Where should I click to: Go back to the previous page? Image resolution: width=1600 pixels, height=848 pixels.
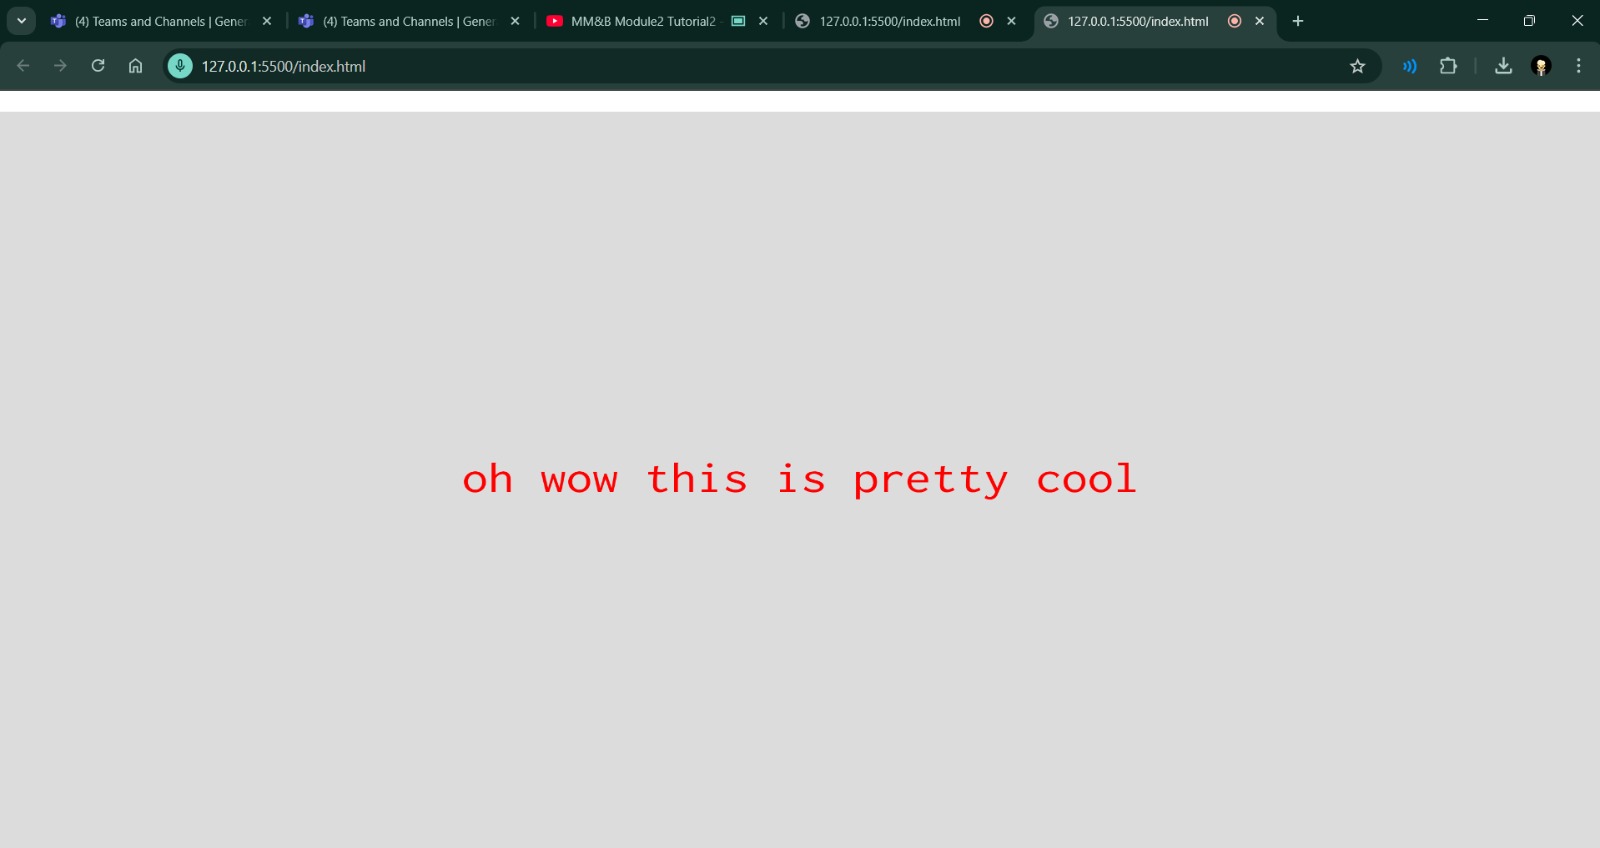point(23,66)
